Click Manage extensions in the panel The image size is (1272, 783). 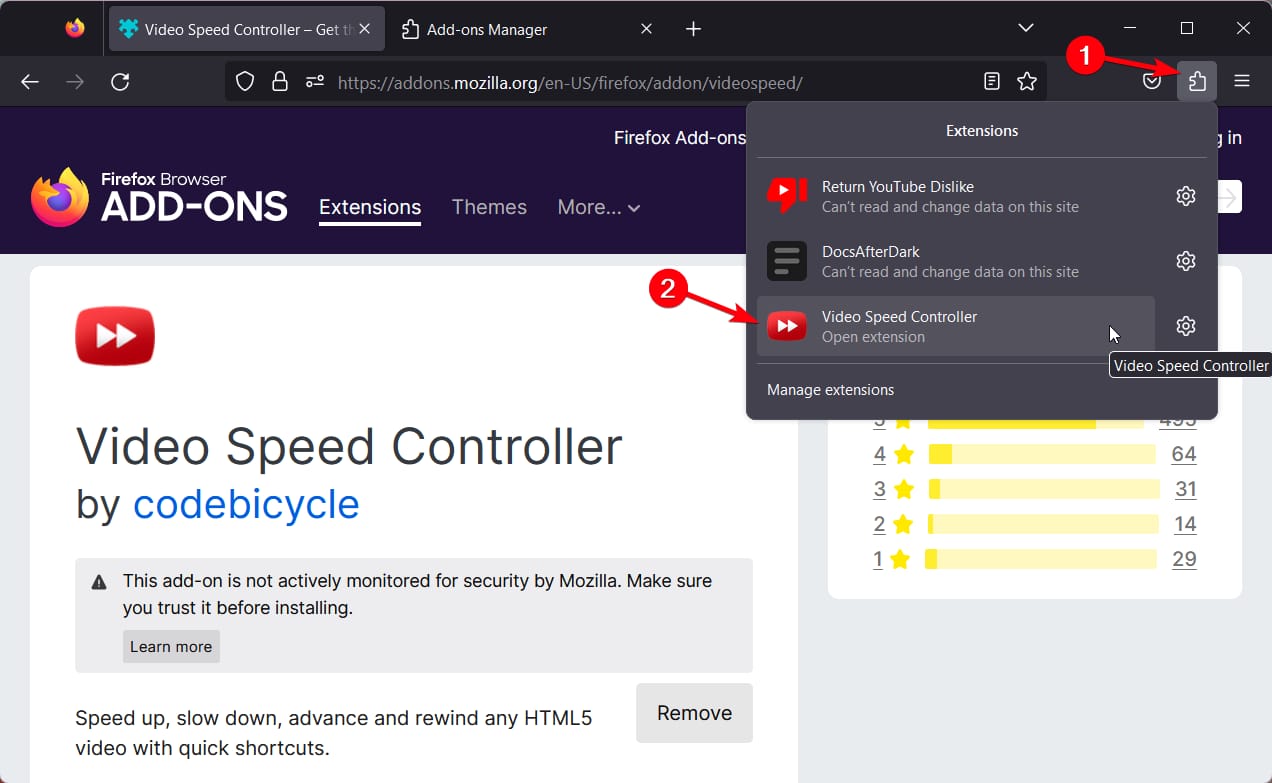(830, 390)
